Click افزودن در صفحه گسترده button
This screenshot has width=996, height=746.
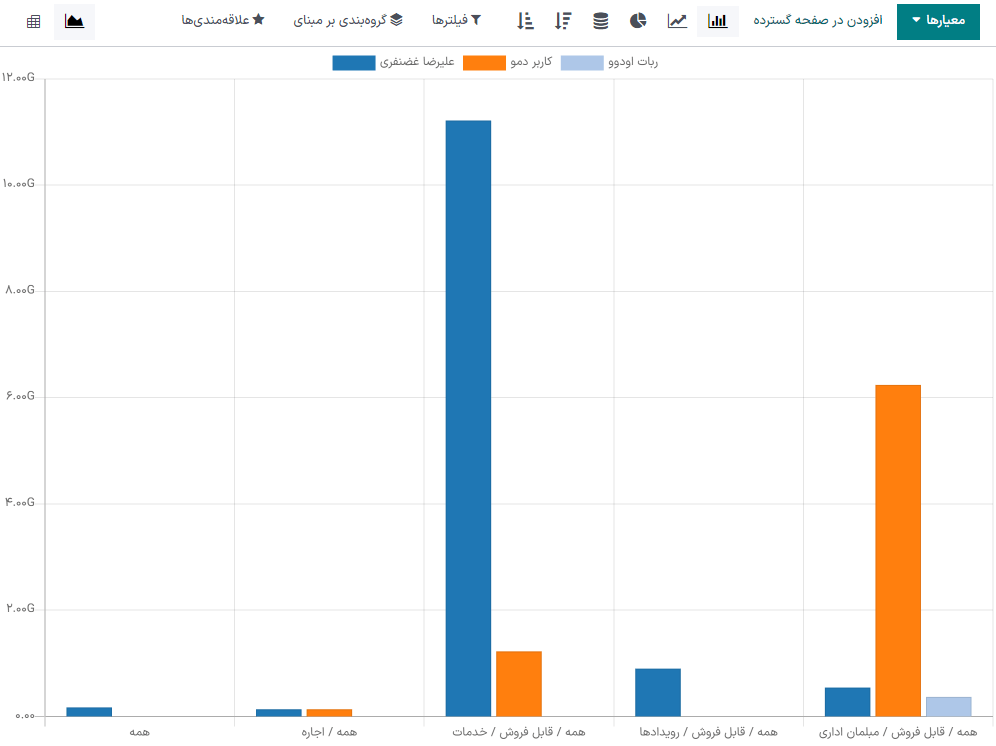[x=818, y=21]
